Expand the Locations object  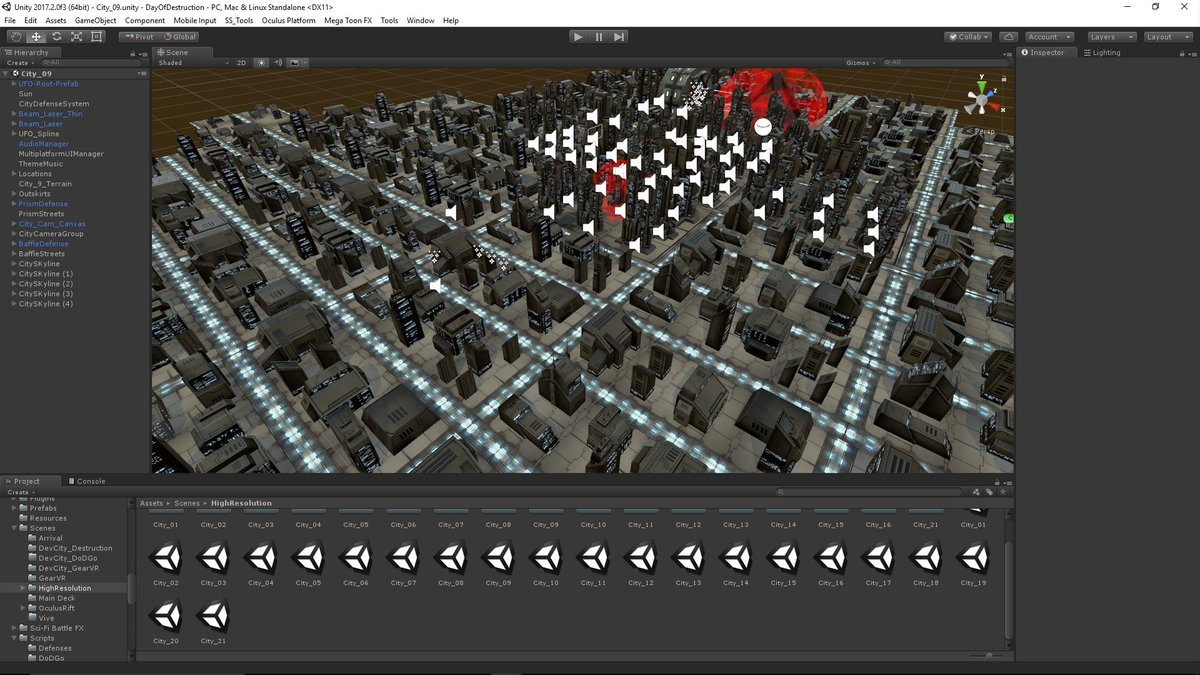14,174
